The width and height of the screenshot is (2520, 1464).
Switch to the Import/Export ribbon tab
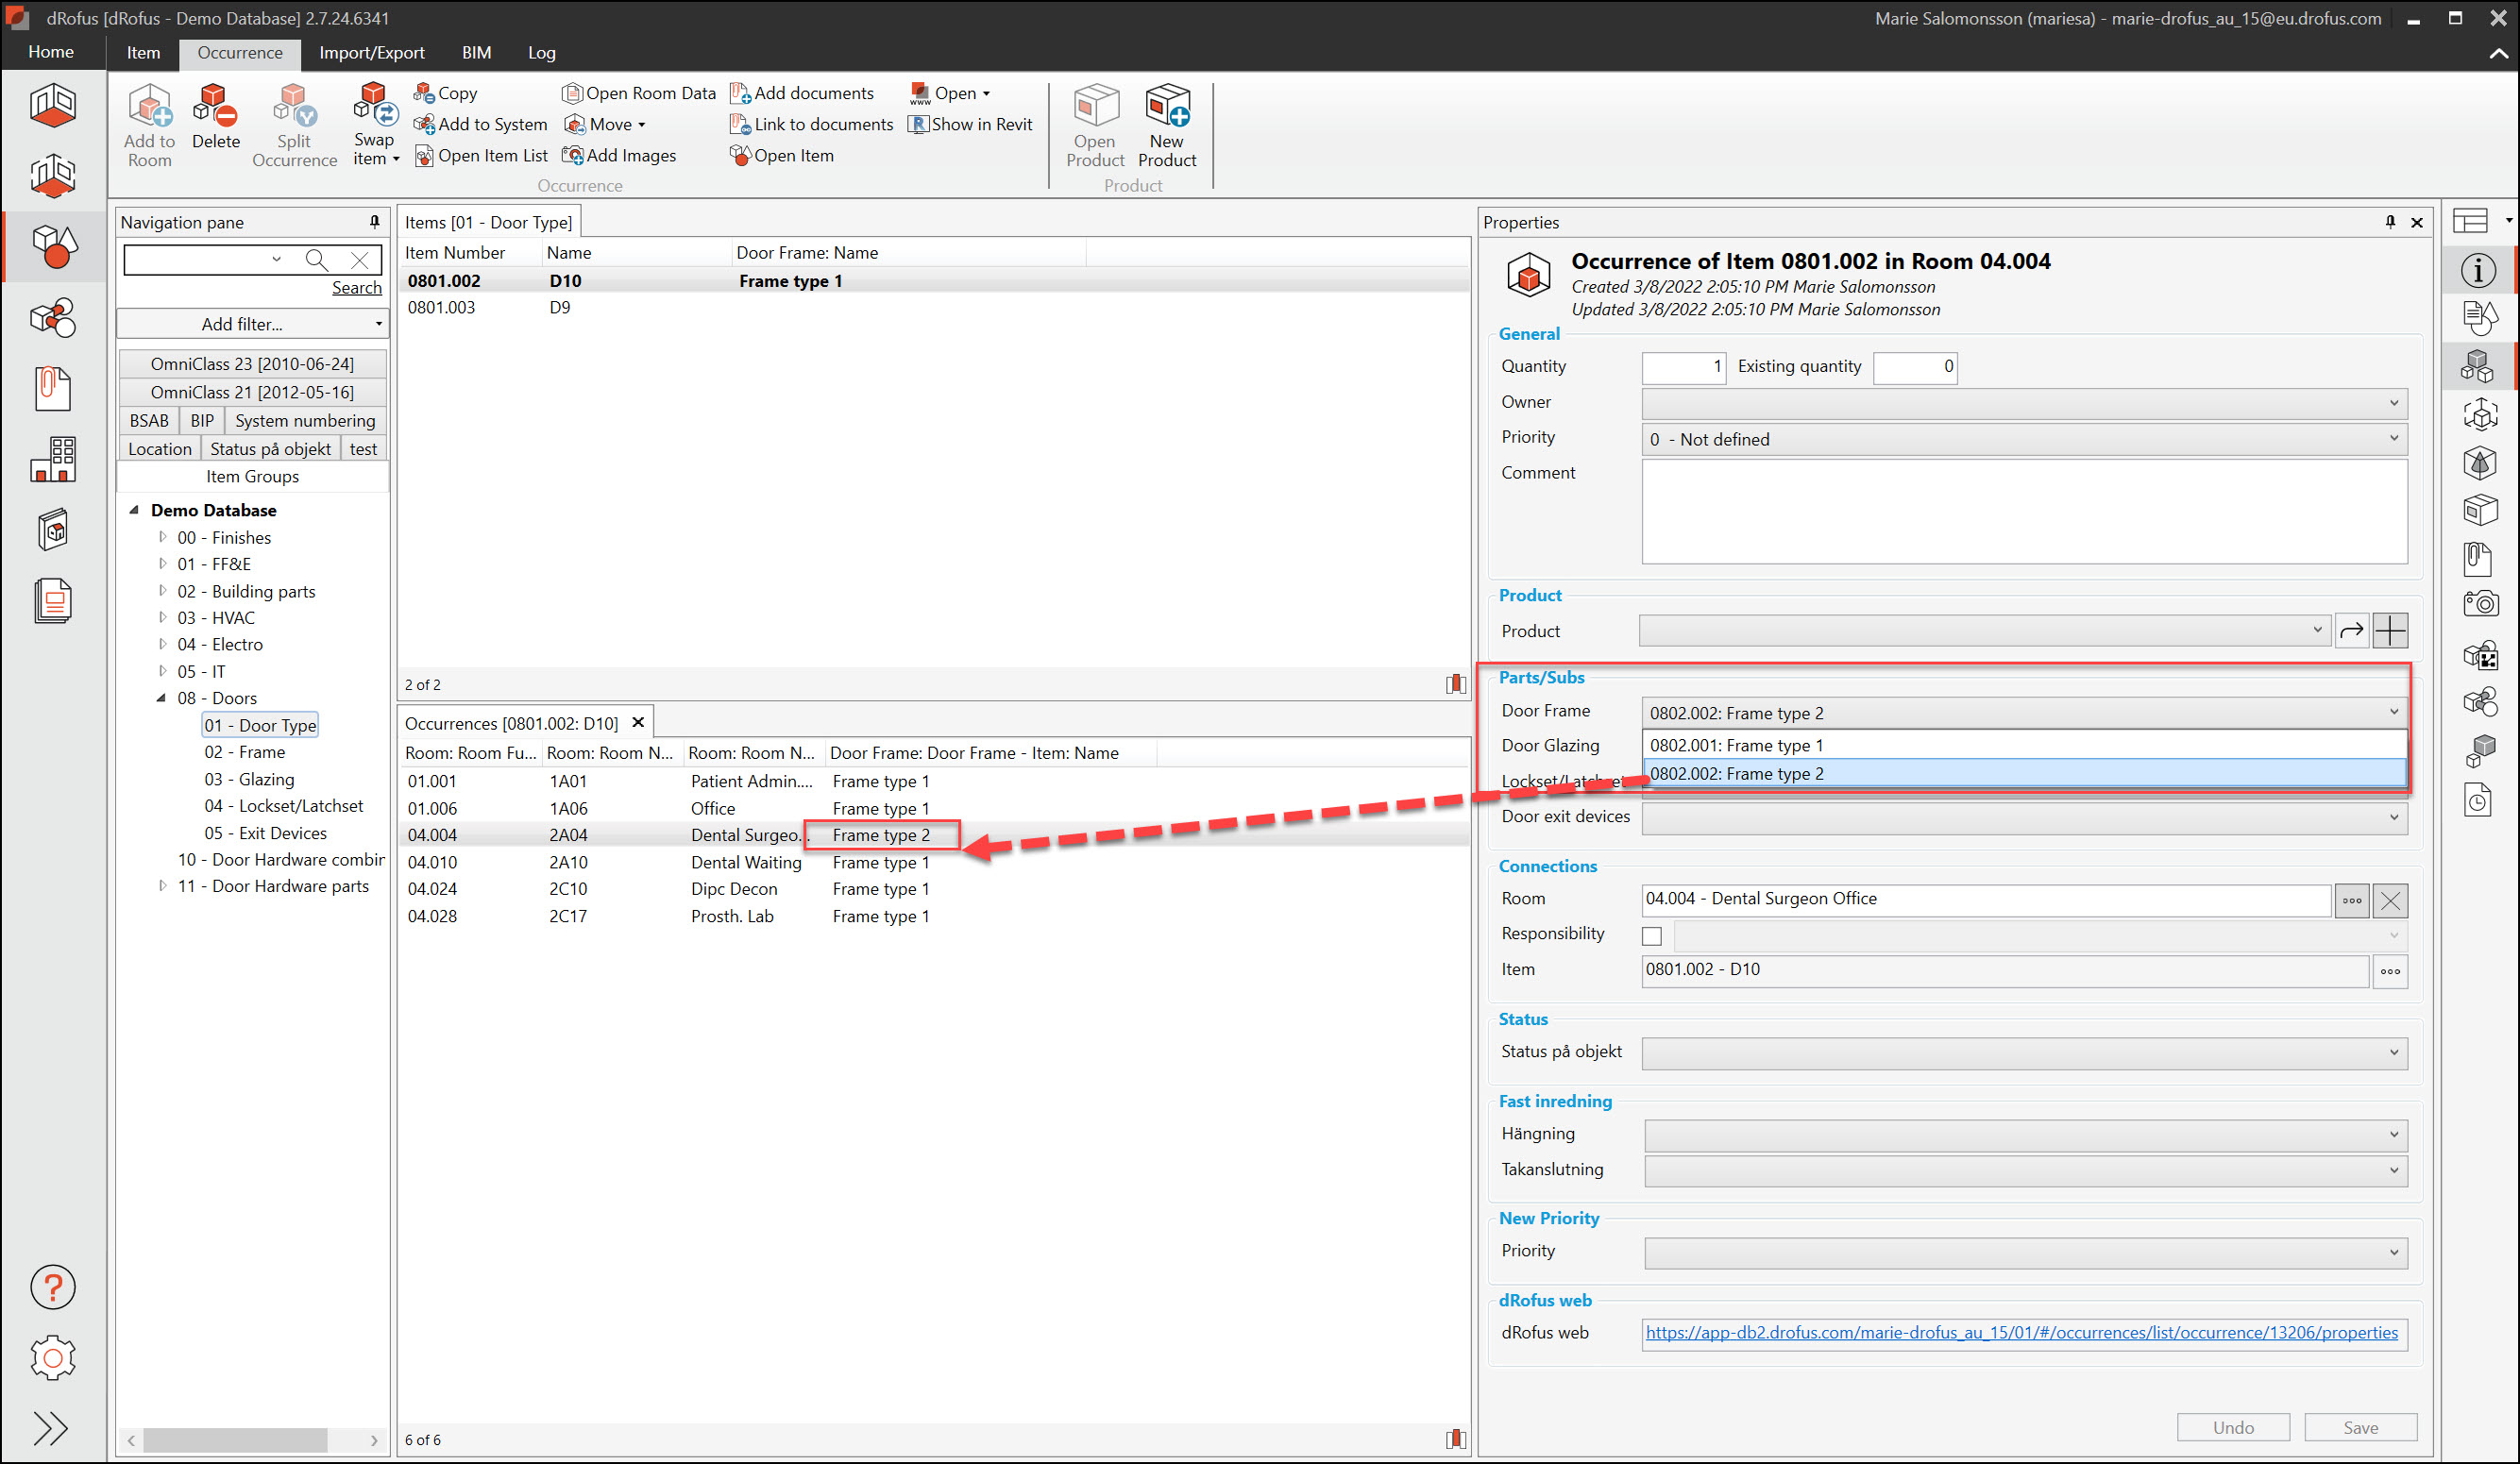pos(371,53)
